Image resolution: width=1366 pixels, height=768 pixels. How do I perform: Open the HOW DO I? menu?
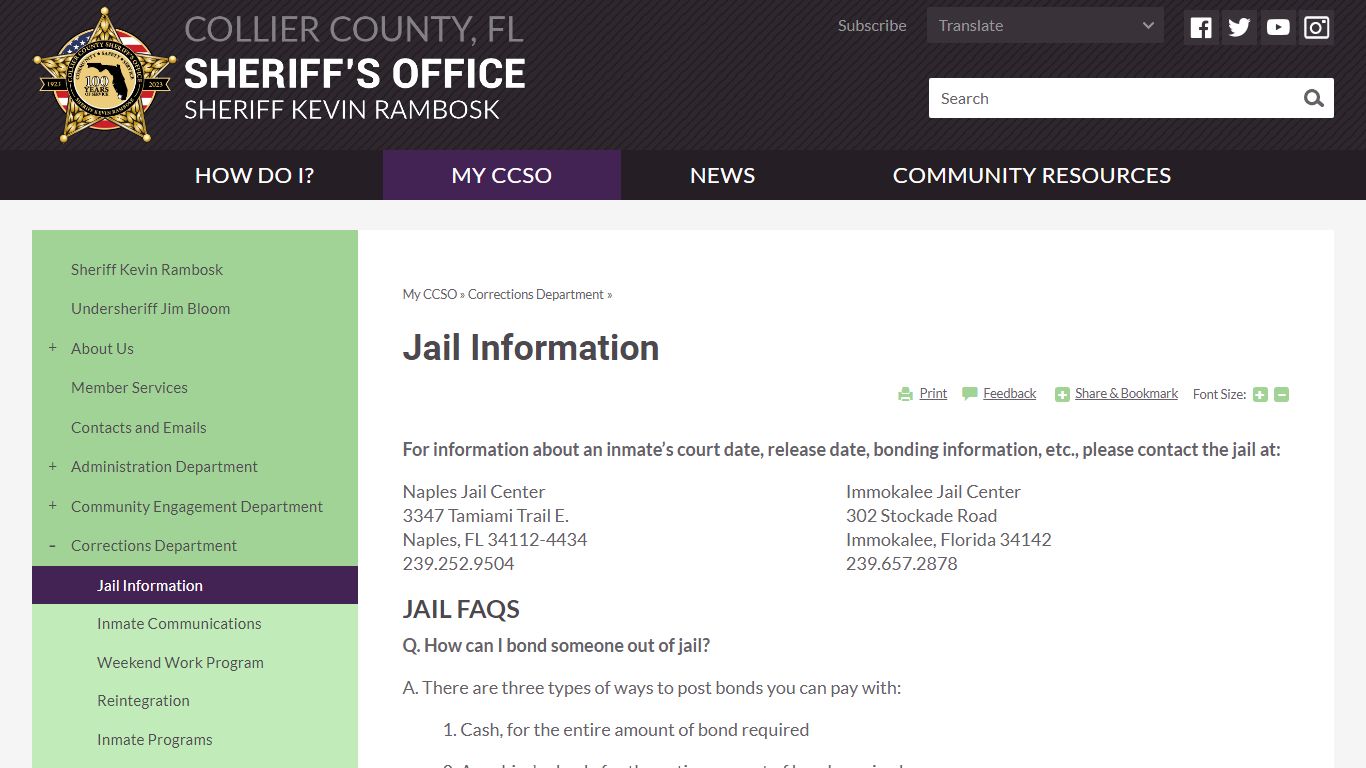[x=254, y=175]
